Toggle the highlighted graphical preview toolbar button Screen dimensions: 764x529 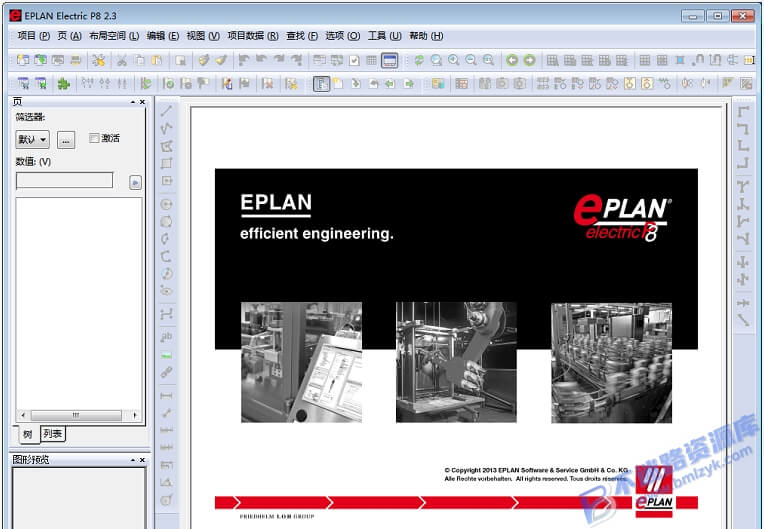389,60
